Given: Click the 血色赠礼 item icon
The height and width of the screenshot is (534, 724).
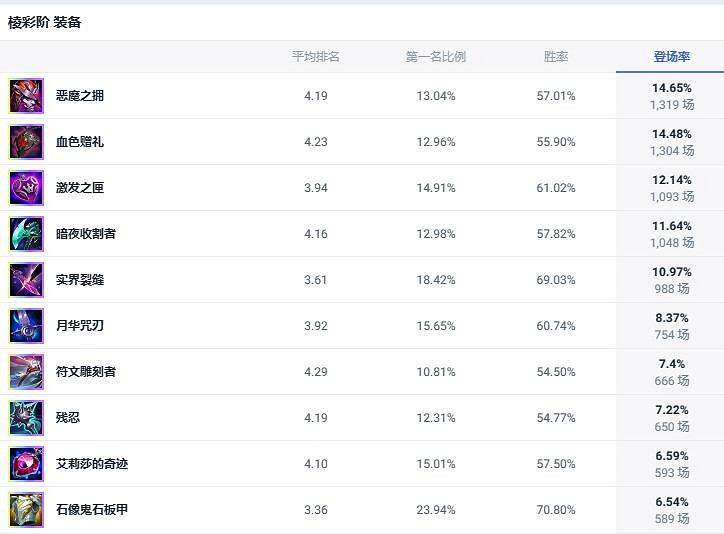Looking at the screenshot, I should (x=26, y=142).
